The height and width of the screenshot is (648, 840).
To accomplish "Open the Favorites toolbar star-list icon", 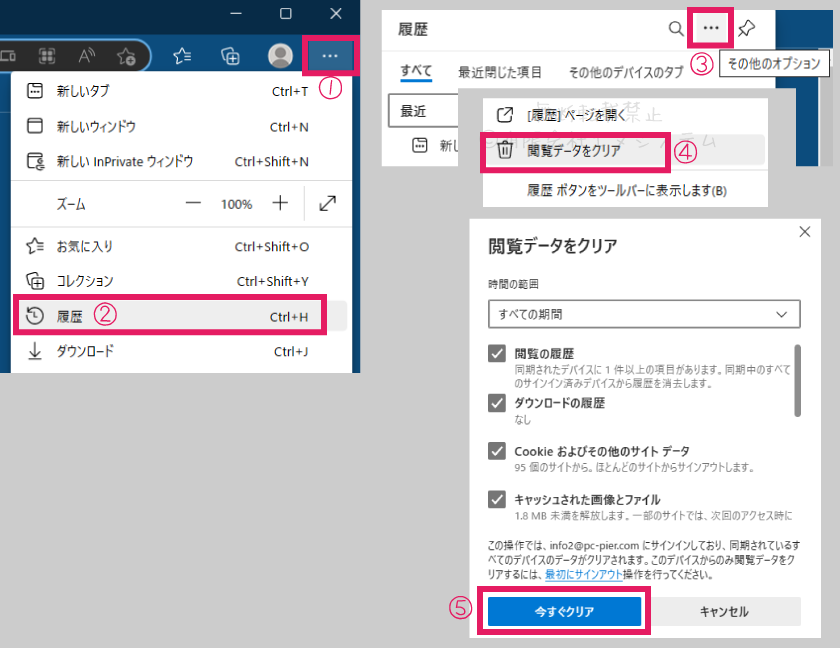I will 182,56.
